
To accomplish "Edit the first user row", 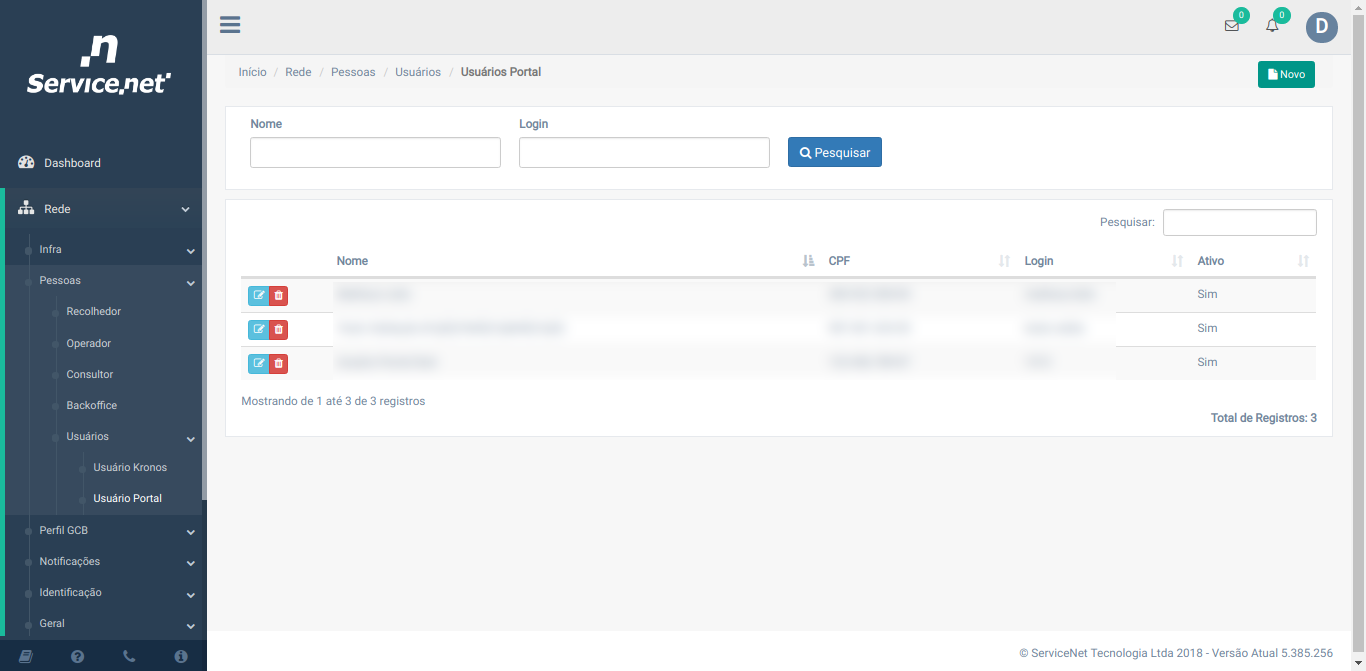I will pyautogui.click(x=259, y=295).
